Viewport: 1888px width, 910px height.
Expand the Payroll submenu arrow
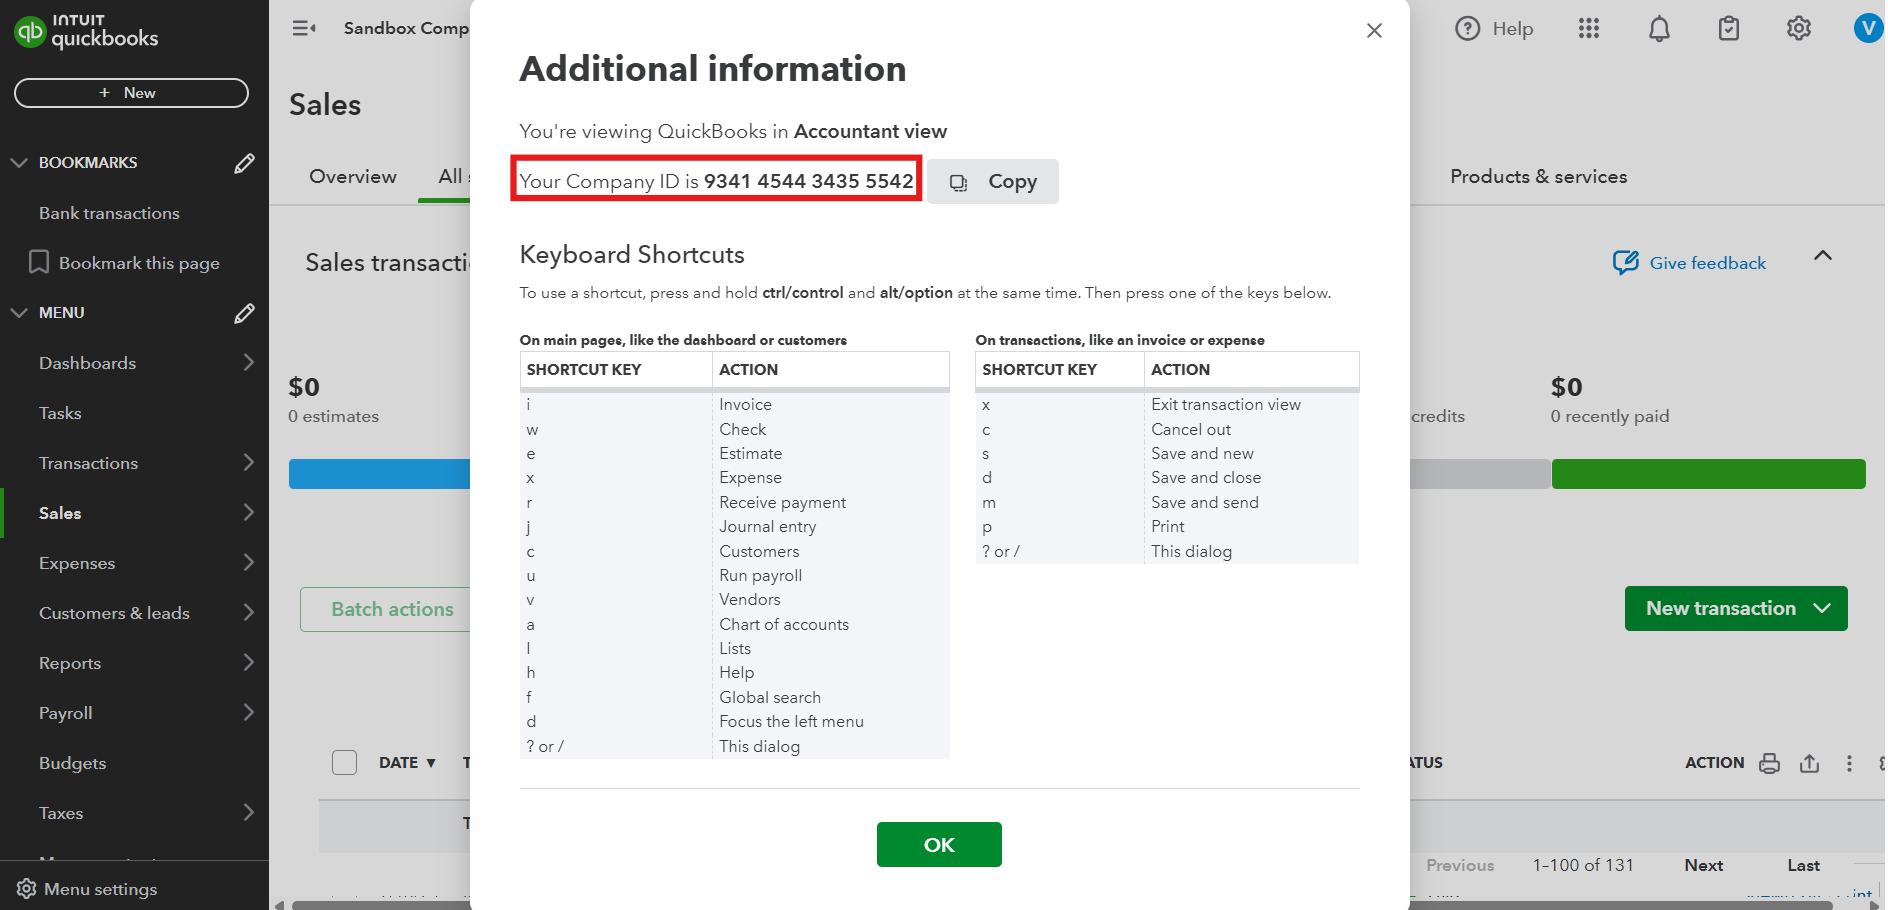click(249, 712)
